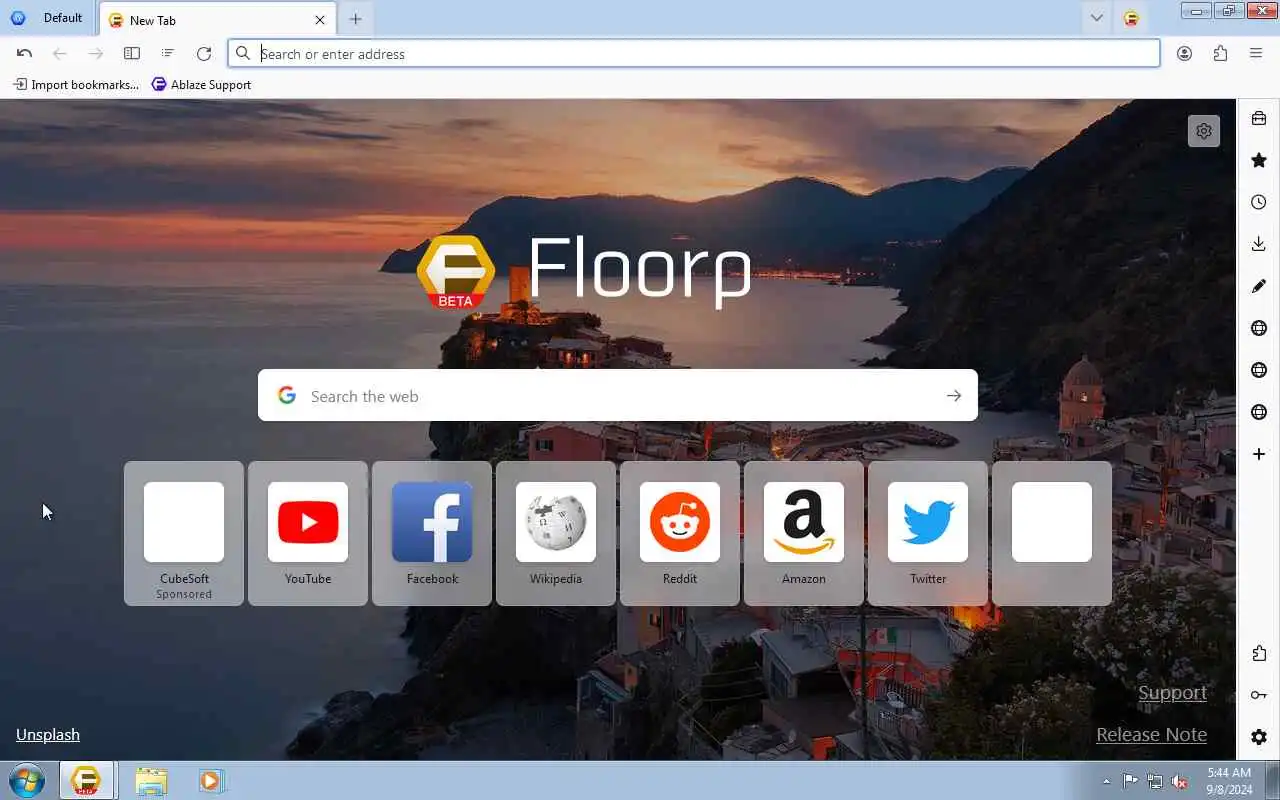This screenshot has height=800, width=1280.
Task: Open a new tab with plus button
Action: 355,19
